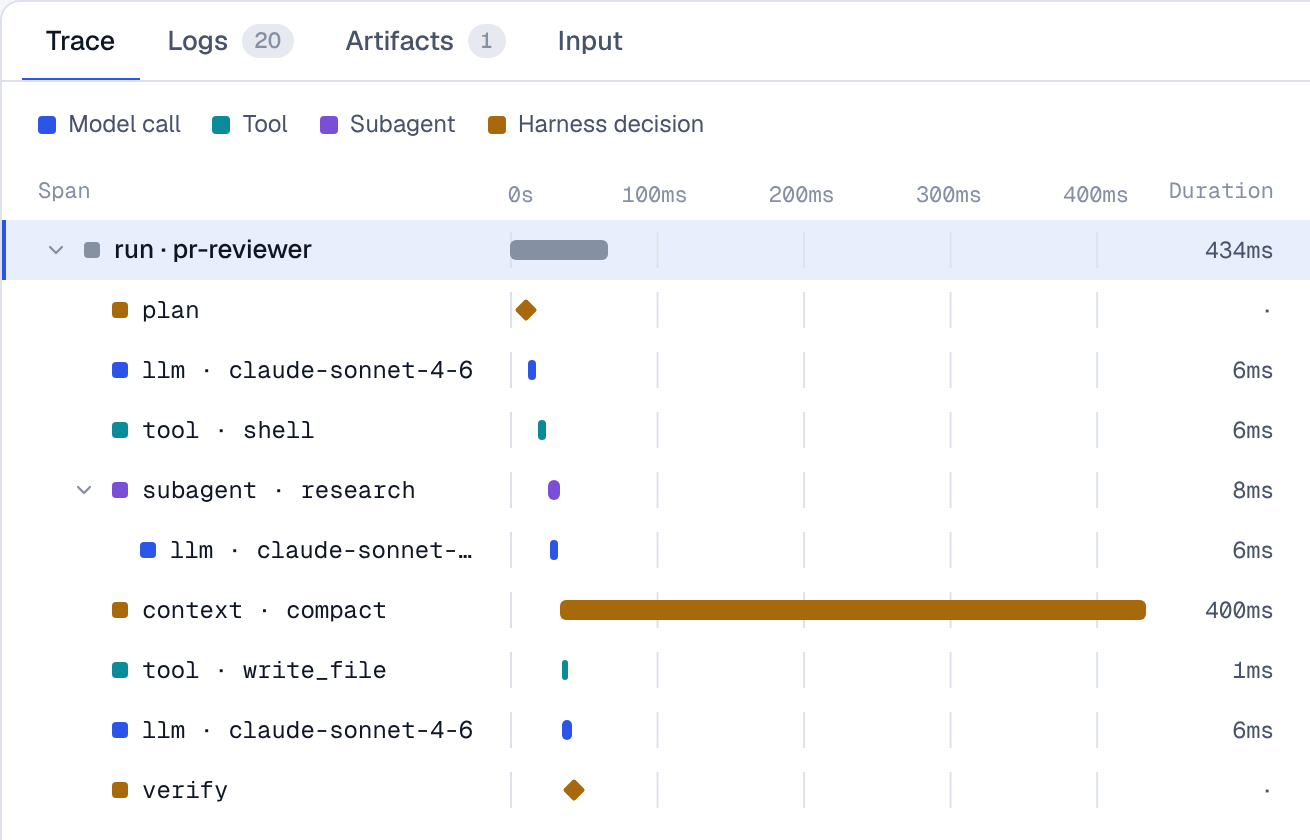Collapse the run · pr-reviewer span tree
1310x840 pixels.
click(x=56, y=250)
